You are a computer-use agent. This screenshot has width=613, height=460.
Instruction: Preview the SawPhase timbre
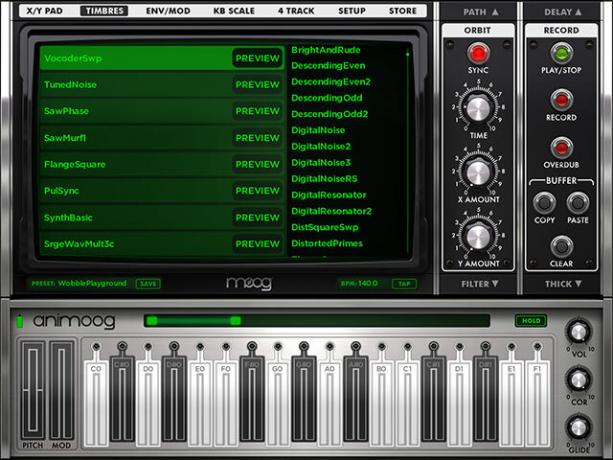coord(257,111)
